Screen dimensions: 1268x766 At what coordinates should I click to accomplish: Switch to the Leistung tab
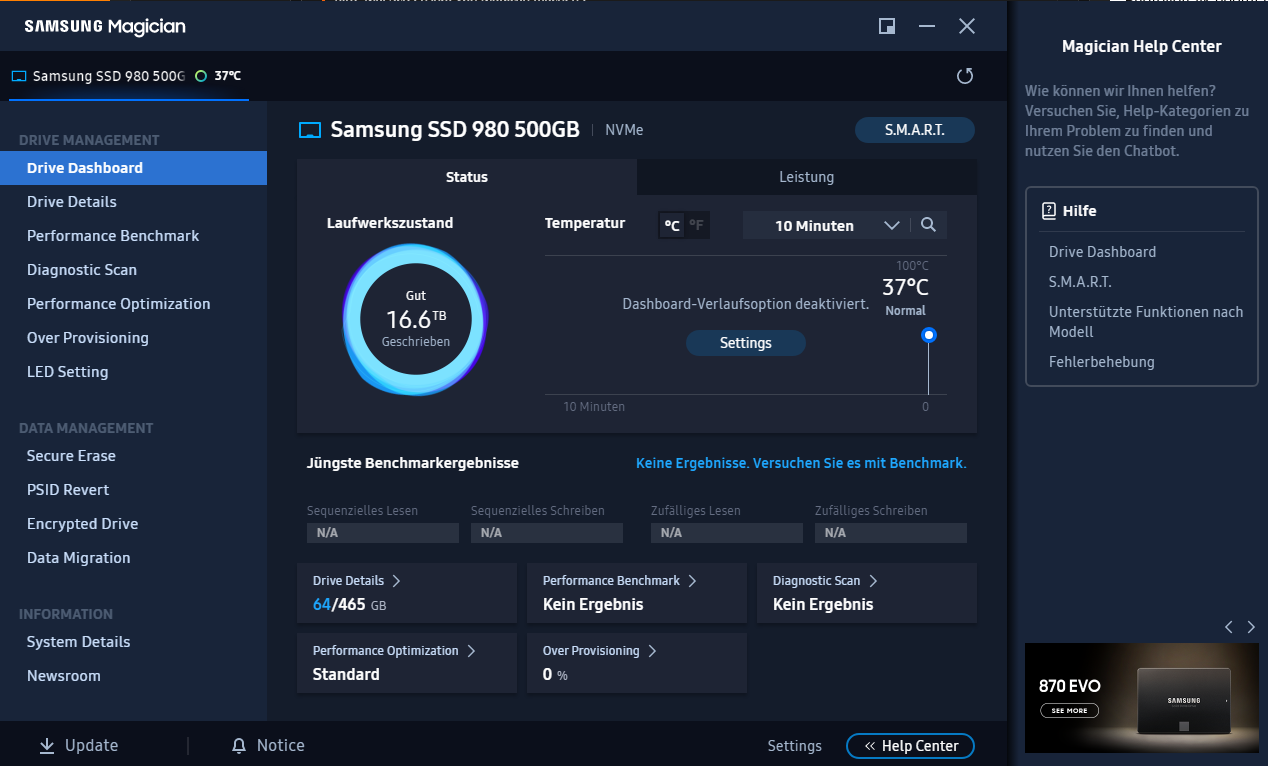point(807,177)
